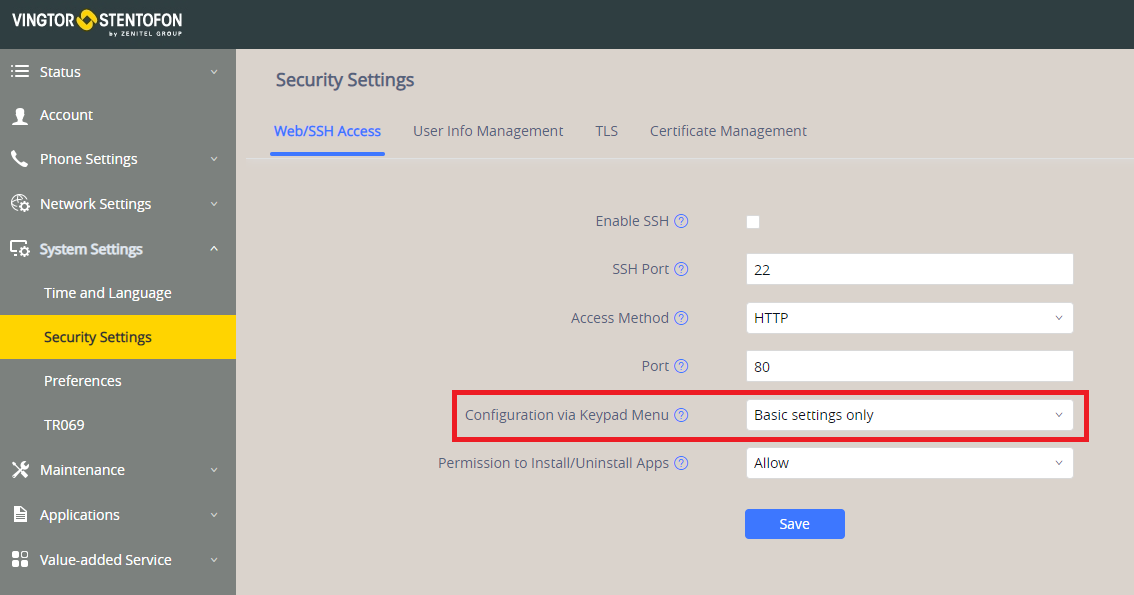Image resolution: width=1134 pixels, height=595 pixels.
Task: Click the help icon next to SSH Port
Action: click(x=681, y=269)
